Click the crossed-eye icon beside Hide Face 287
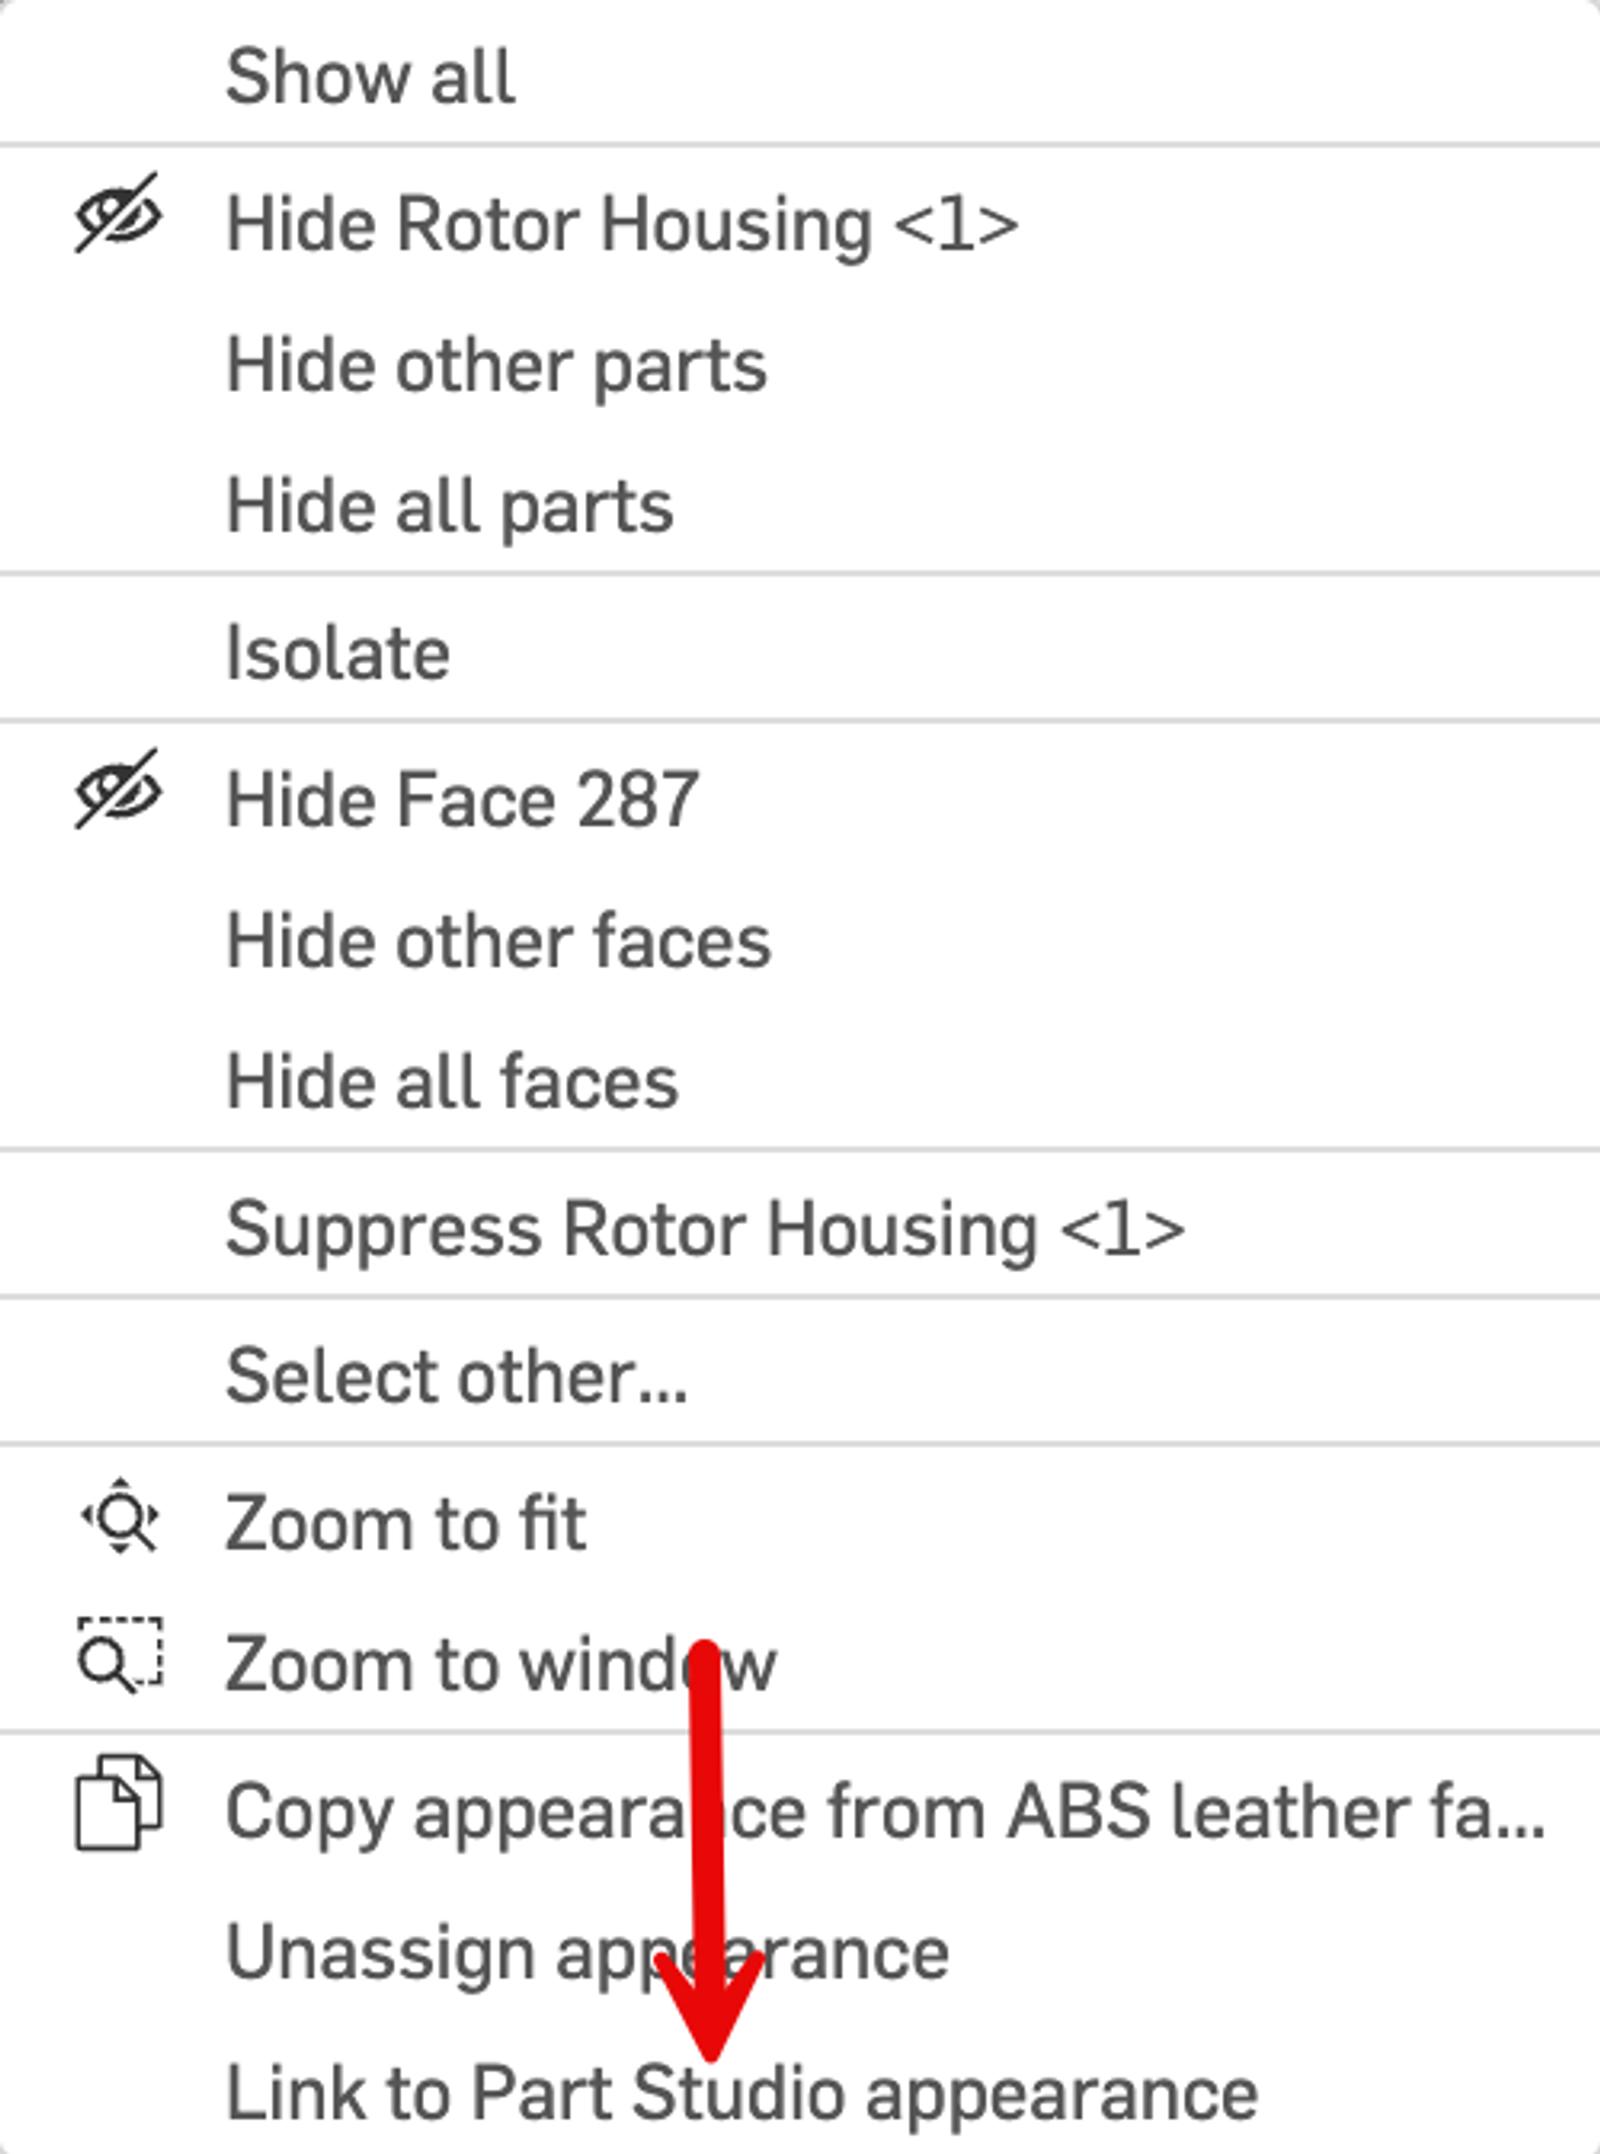The height and width of the screenshot is (2154, 1600). [x=118, y=790]
